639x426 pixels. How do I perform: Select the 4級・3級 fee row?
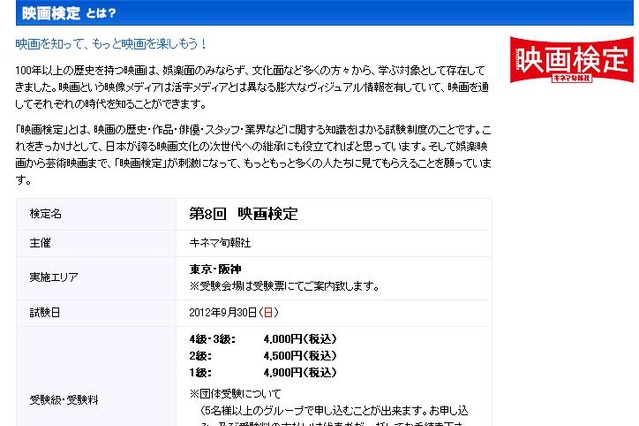tap(263, 339)
